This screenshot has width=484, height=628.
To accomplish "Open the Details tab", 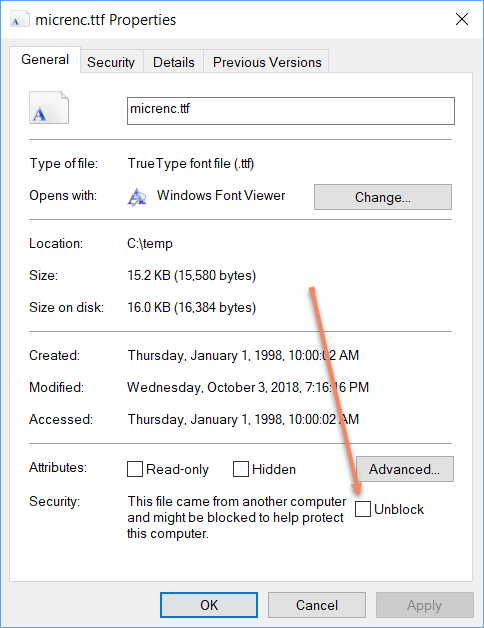I will [173, 62].
